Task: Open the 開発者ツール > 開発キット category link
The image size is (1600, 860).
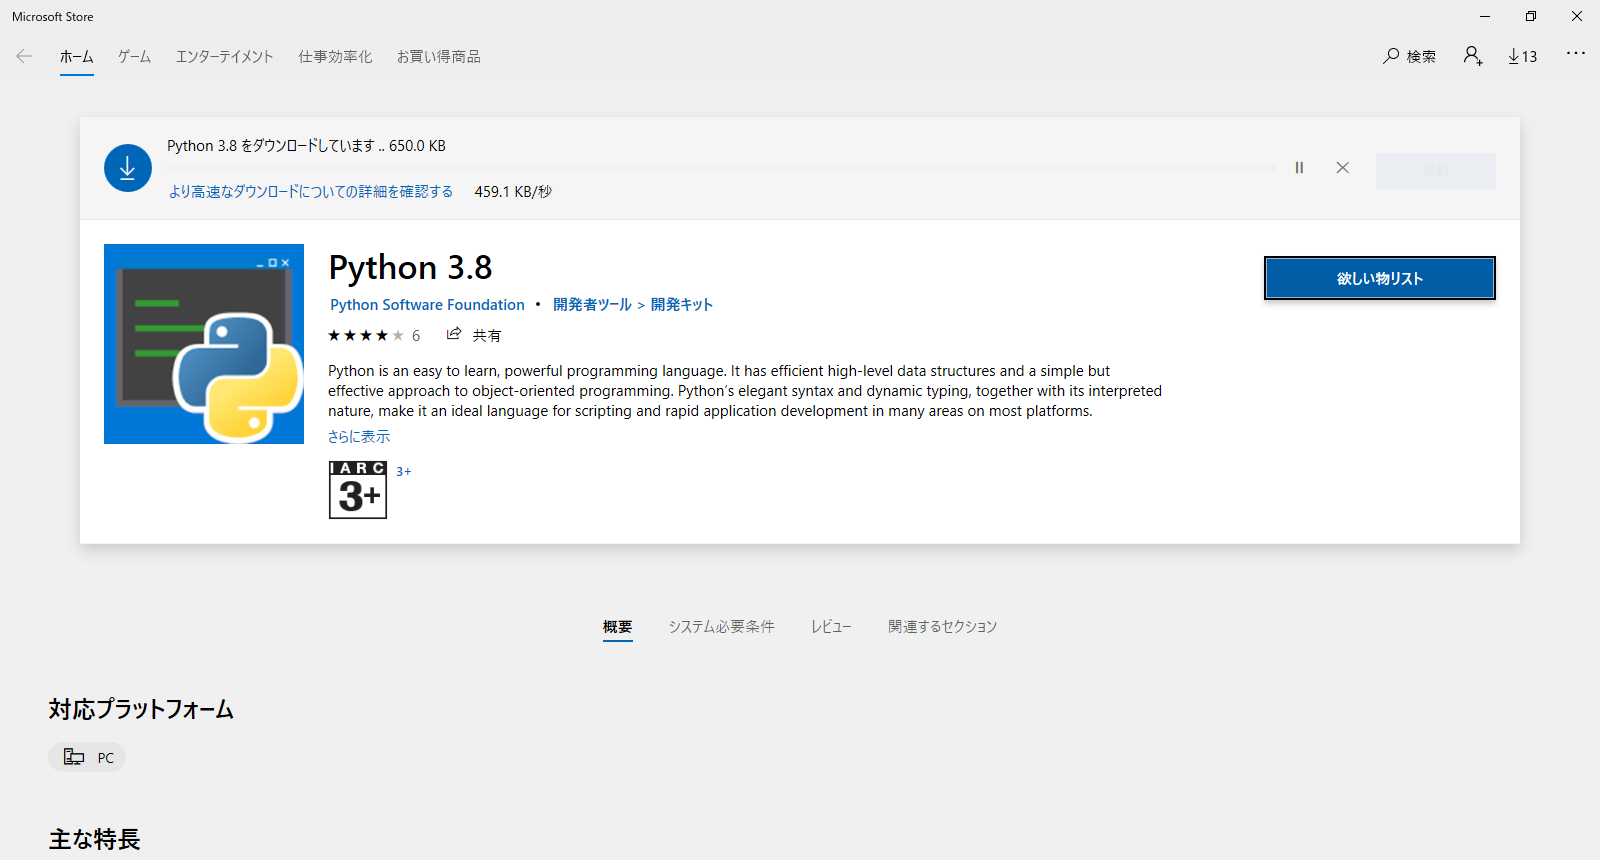Action: 633,305
